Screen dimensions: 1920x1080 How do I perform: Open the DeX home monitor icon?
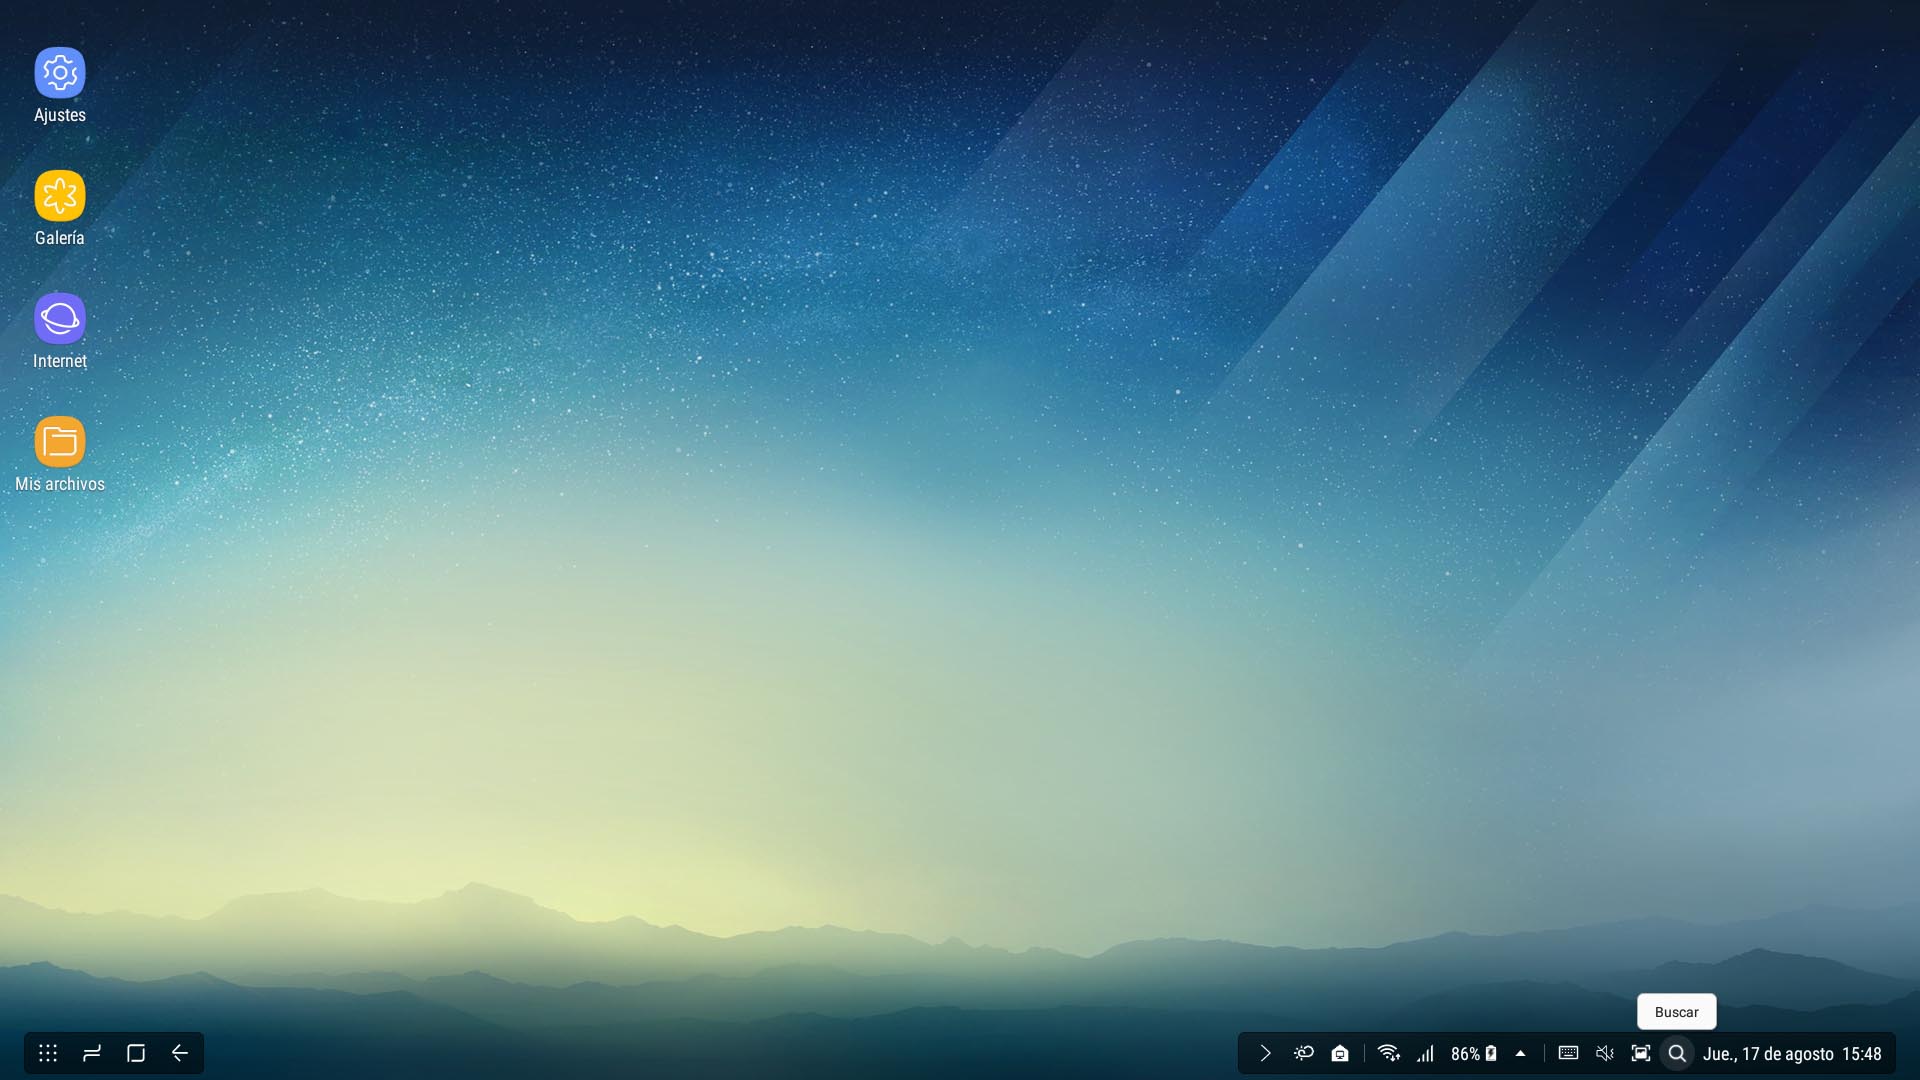[1340, 1053]
